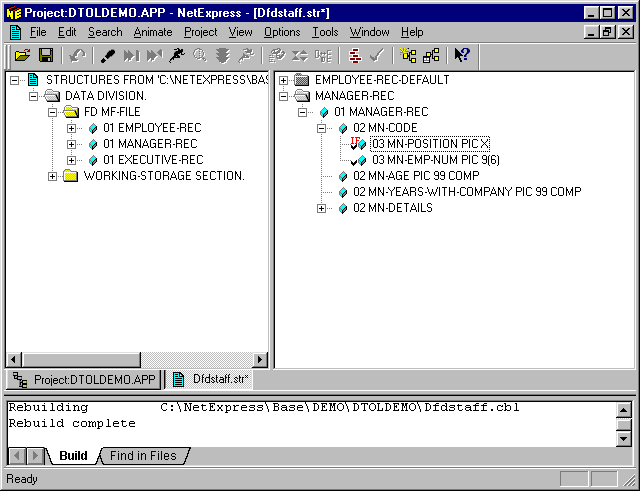Click the right-pointing output tab scroll arrow
This screenshot has width=640, height=491.
click(35, 455)
